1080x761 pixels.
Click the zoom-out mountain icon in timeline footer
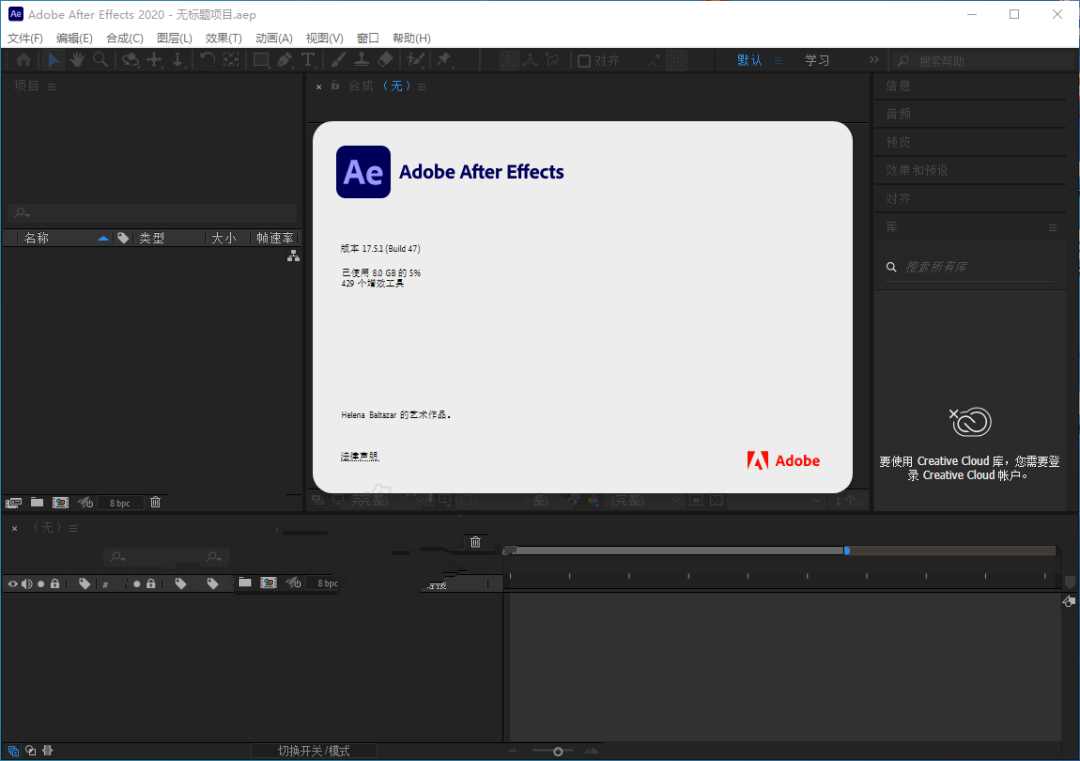tap(513, 751)
